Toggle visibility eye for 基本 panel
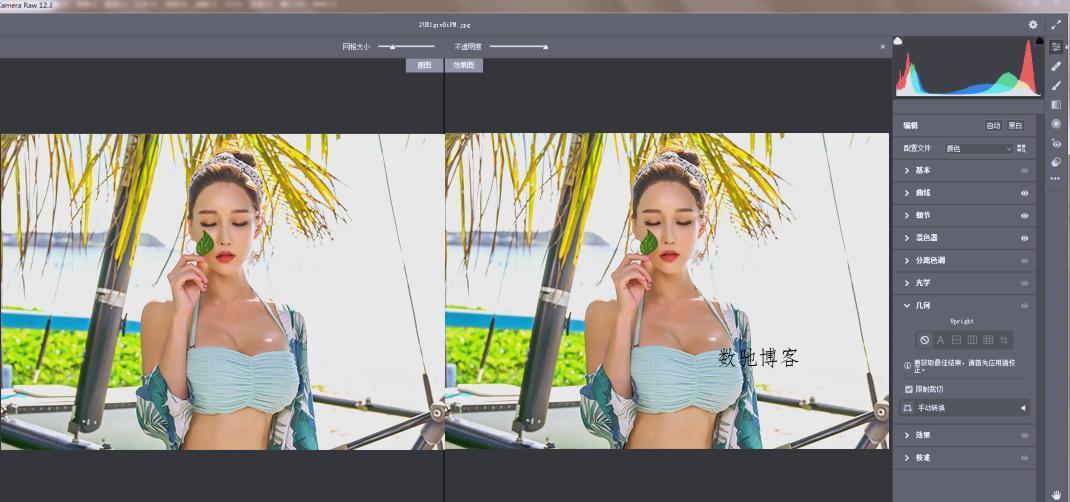The image size is (1070, 502). pyautogui.click(x=1024, y=171)
